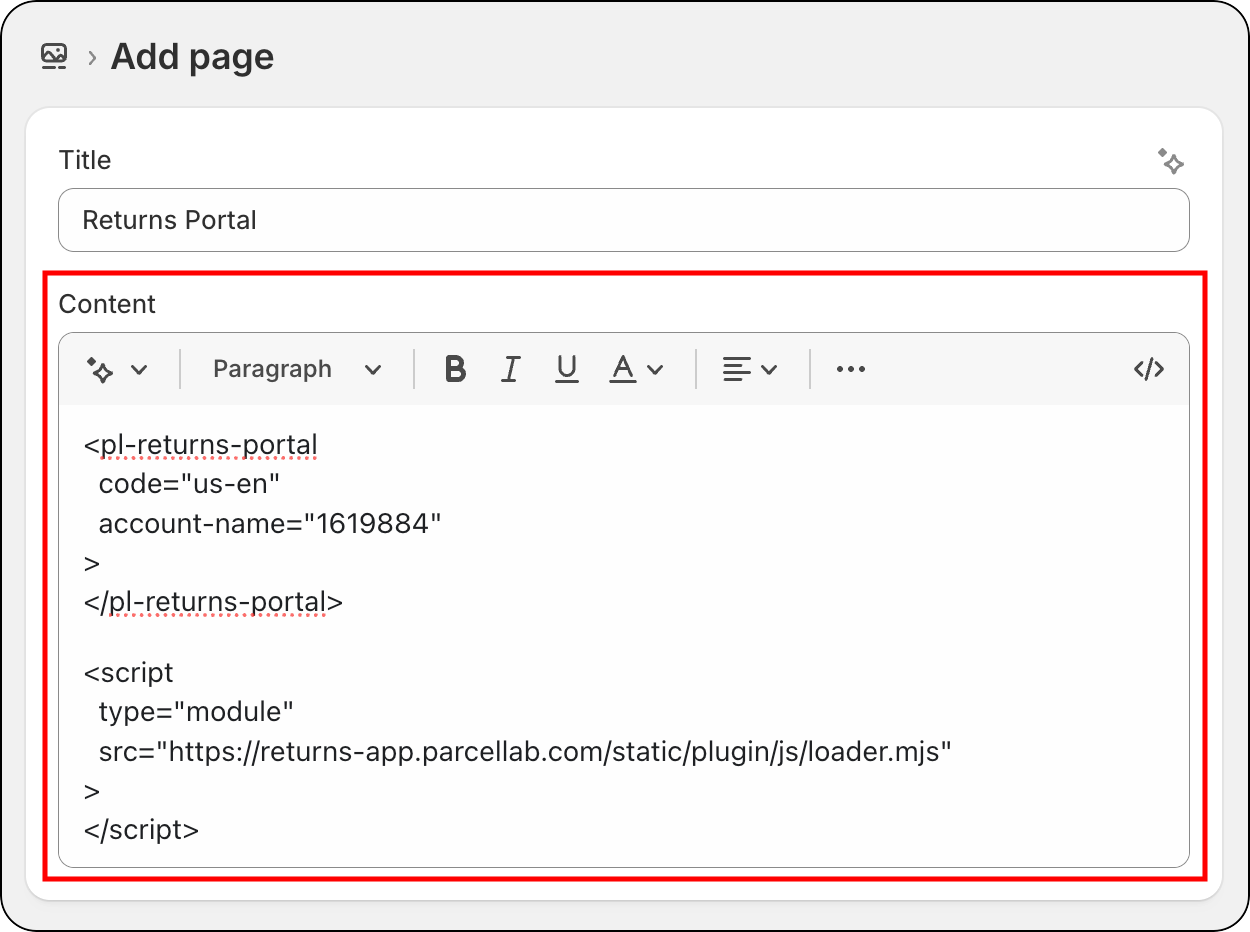Click the text color A icon

(622, 367)
